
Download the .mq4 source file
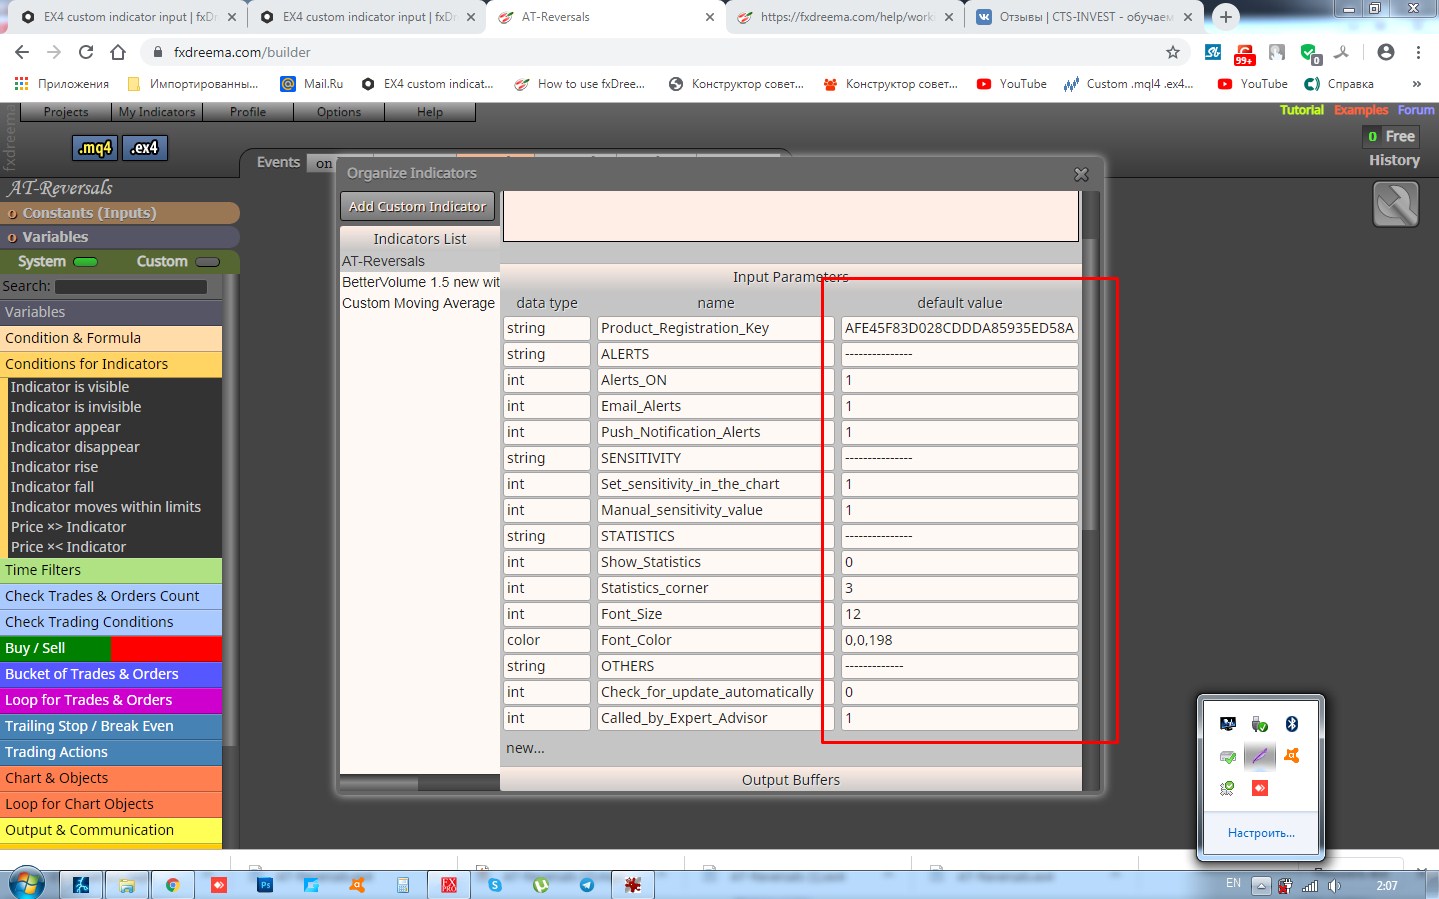point(96,148)
